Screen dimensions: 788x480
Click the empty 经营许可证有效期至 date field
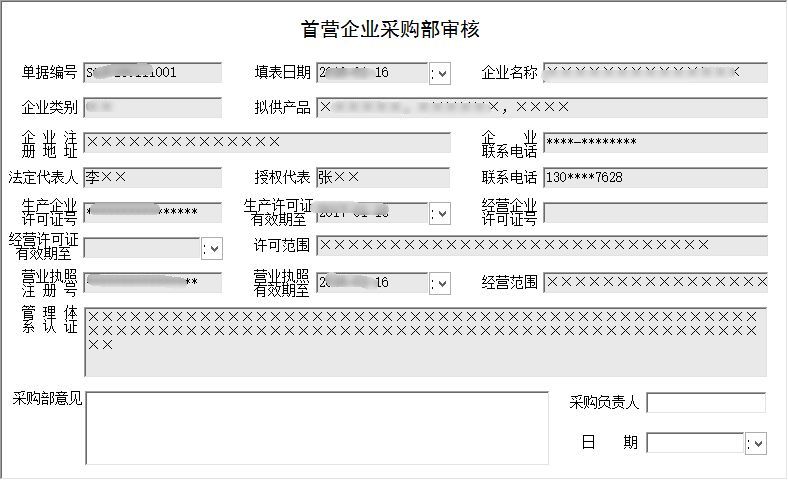tap(142, 248)
